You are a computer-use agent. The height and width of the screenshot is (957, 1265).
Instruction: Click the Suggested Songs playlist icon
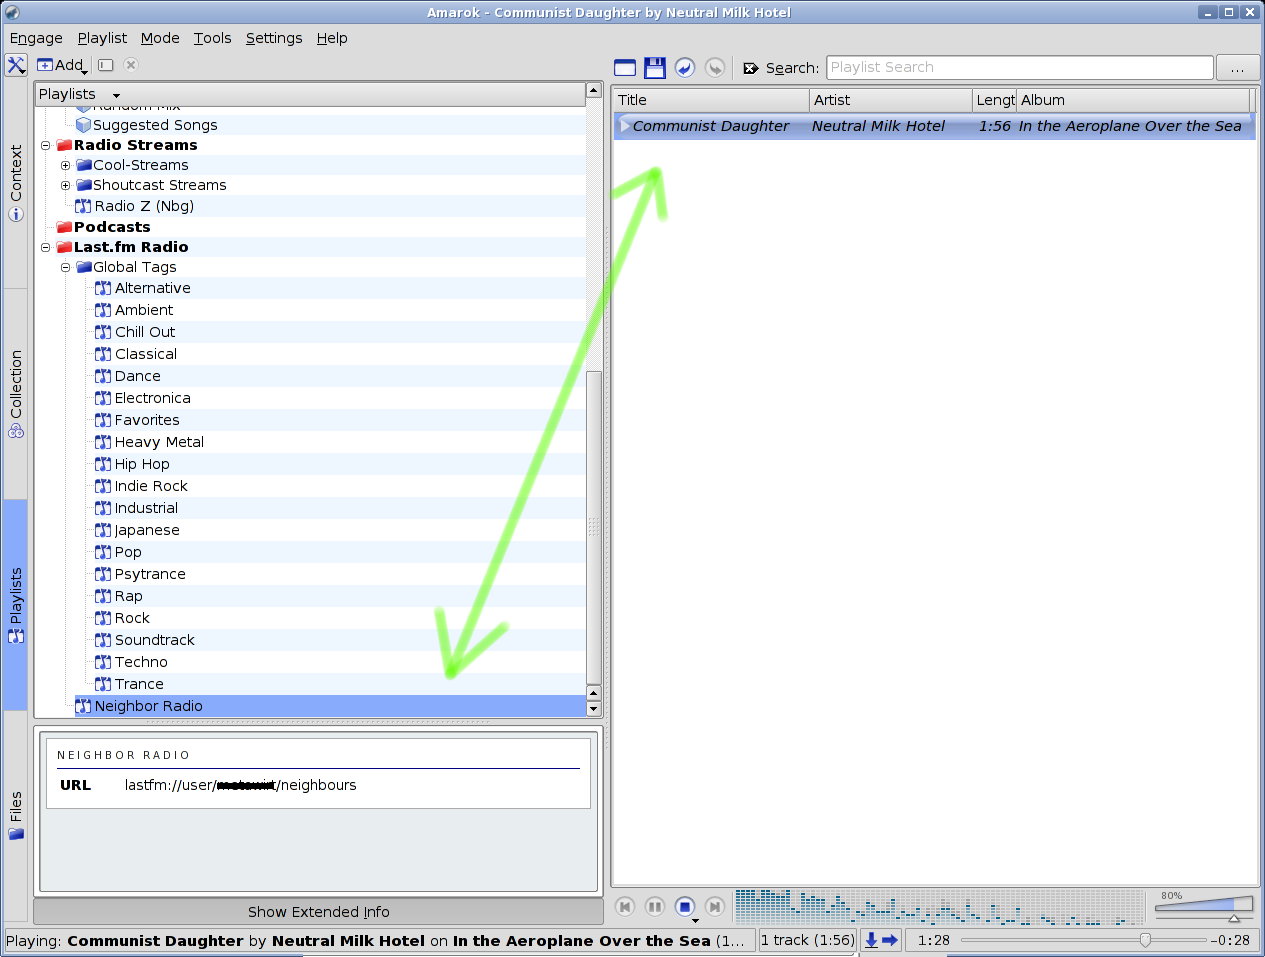(x=84, y=125)
